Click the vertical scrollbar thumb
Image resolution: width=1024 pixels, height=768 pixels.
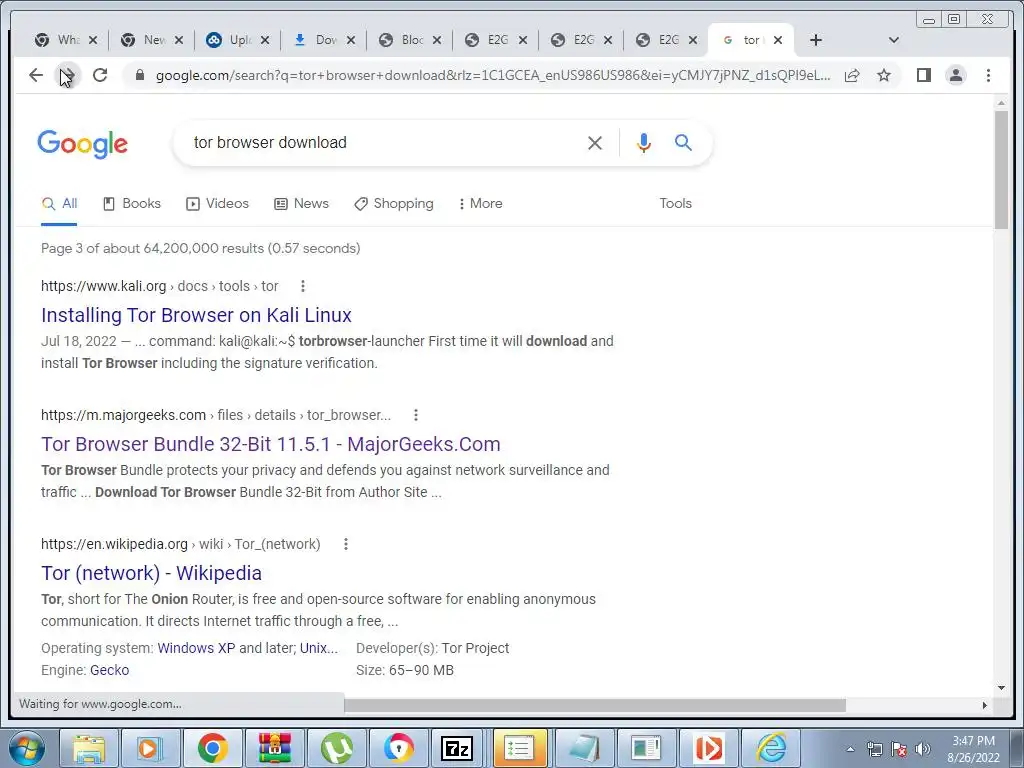(x=1001, y=170)
